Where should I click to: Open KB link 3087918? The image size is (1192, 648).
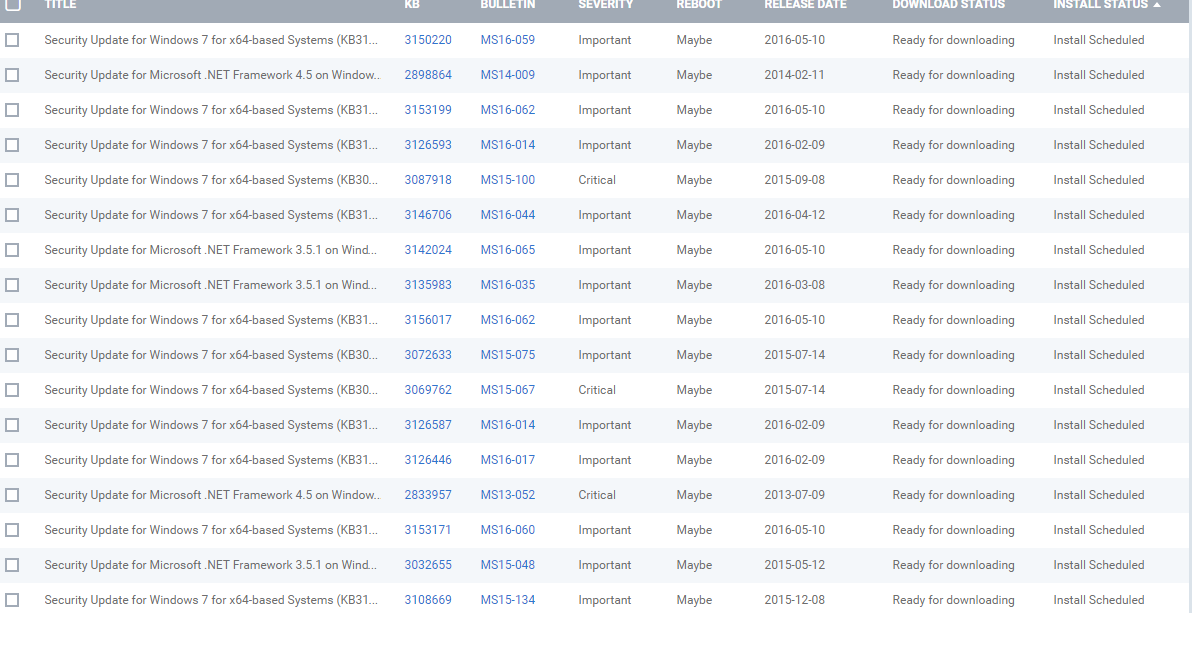(428, 180)
